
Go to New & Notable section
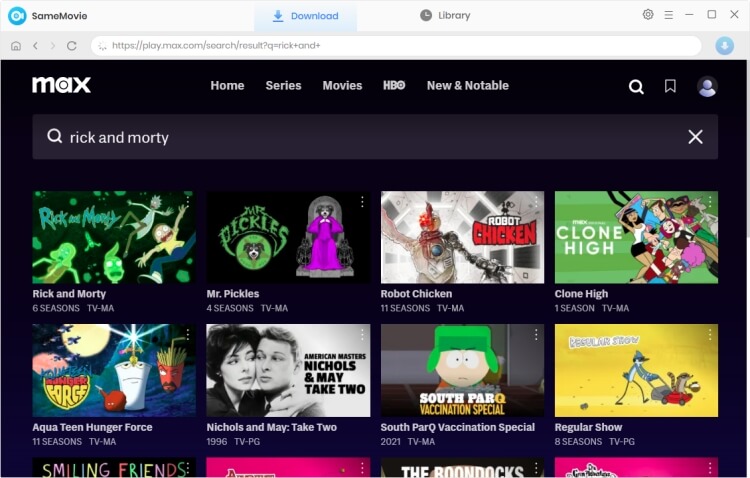[467, 85]
